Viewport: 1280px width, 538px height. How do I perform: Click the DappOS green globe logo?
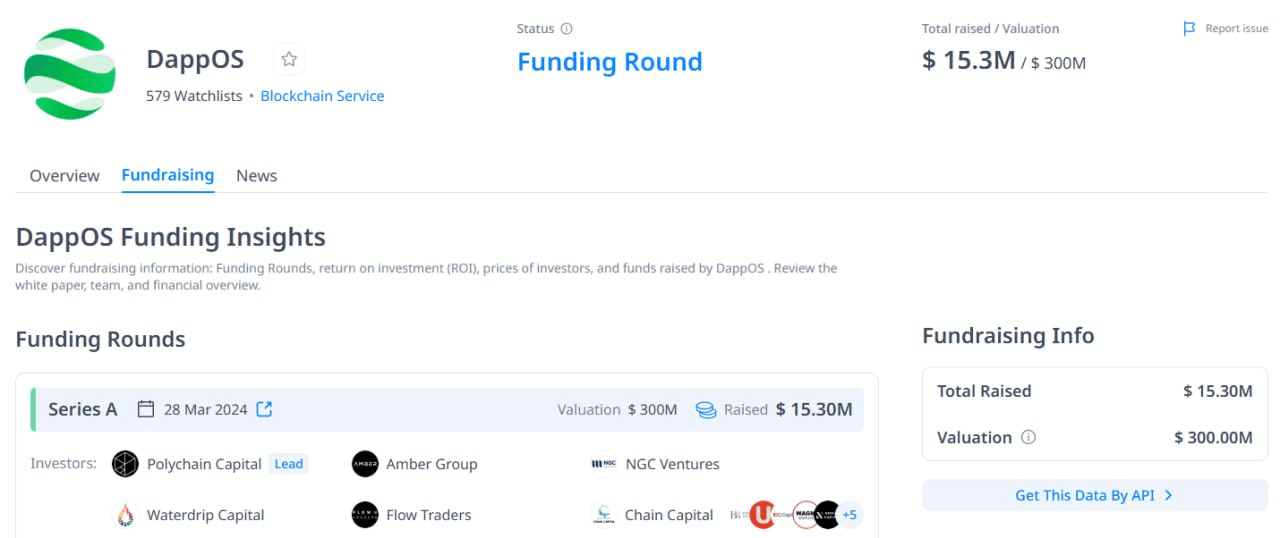pyautogui.click(x=70, y=74)
